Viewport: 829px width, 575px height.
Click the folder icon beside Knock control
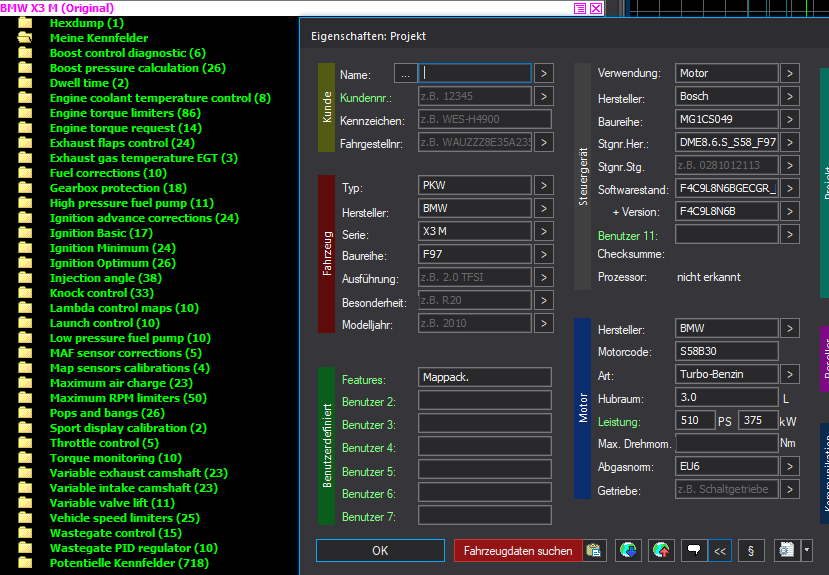click(x=25, y=293)
